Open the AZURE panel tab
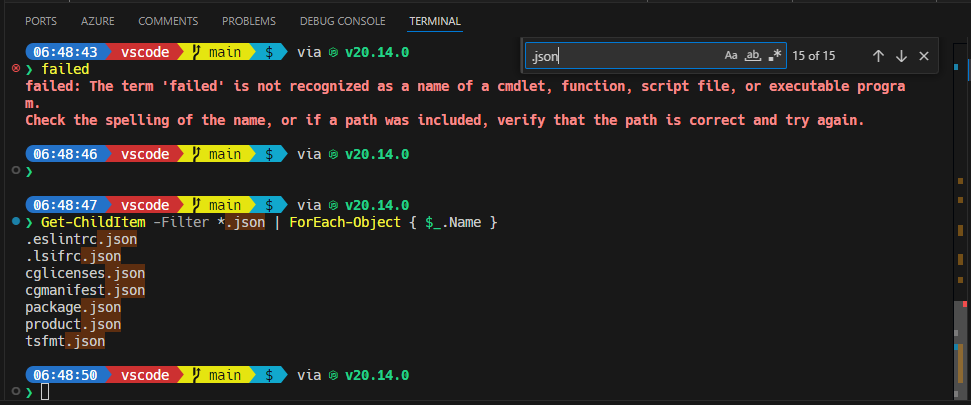 (98, 20)
